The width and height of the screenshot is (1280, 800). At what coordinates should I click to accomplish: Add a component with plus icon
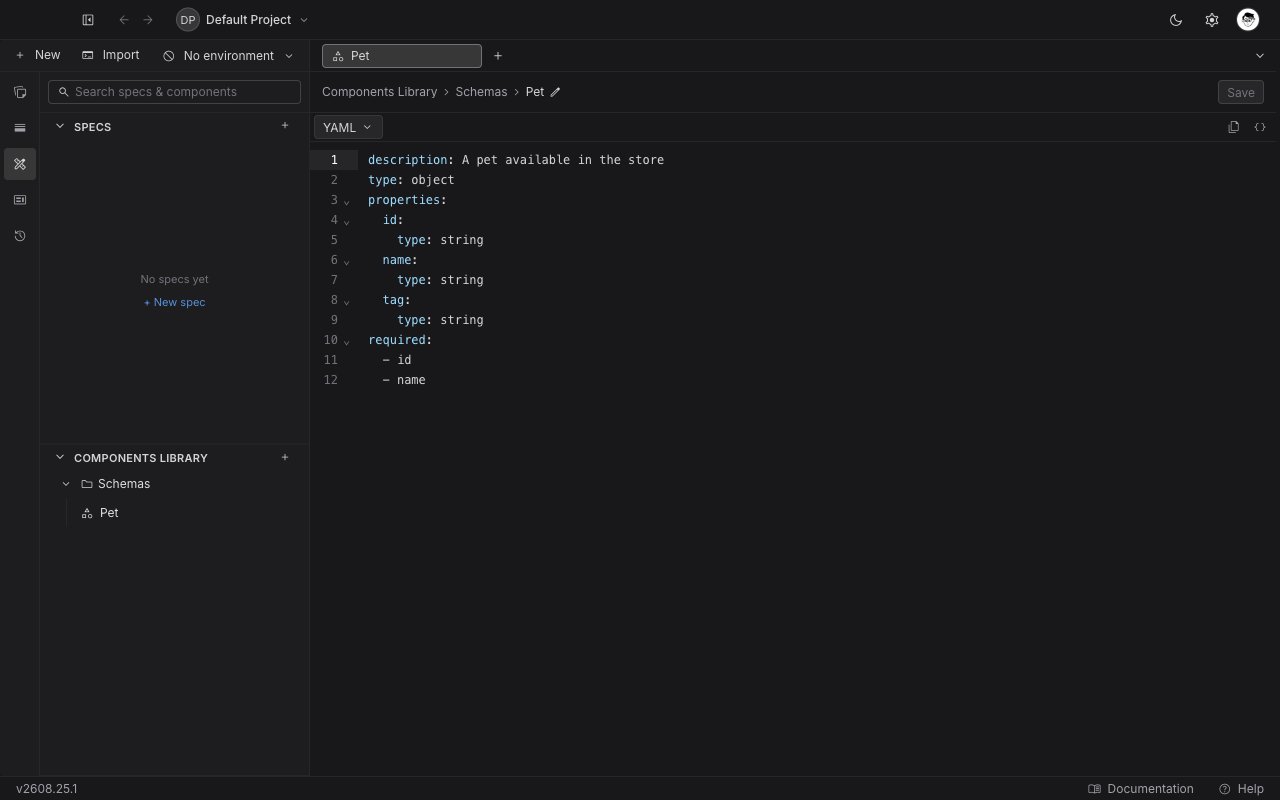285,457
